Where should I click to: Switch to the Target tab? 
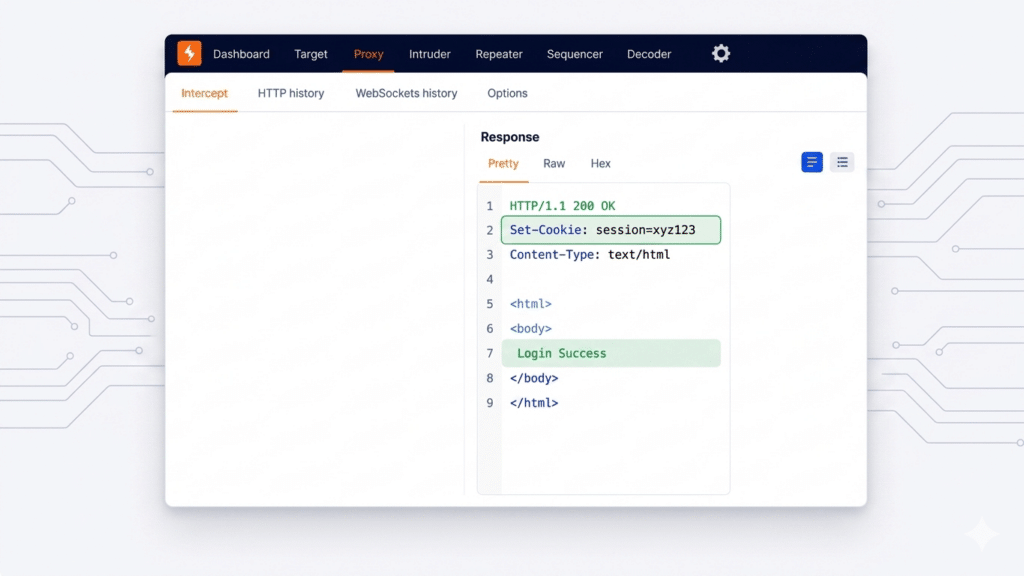click(311, 54)
